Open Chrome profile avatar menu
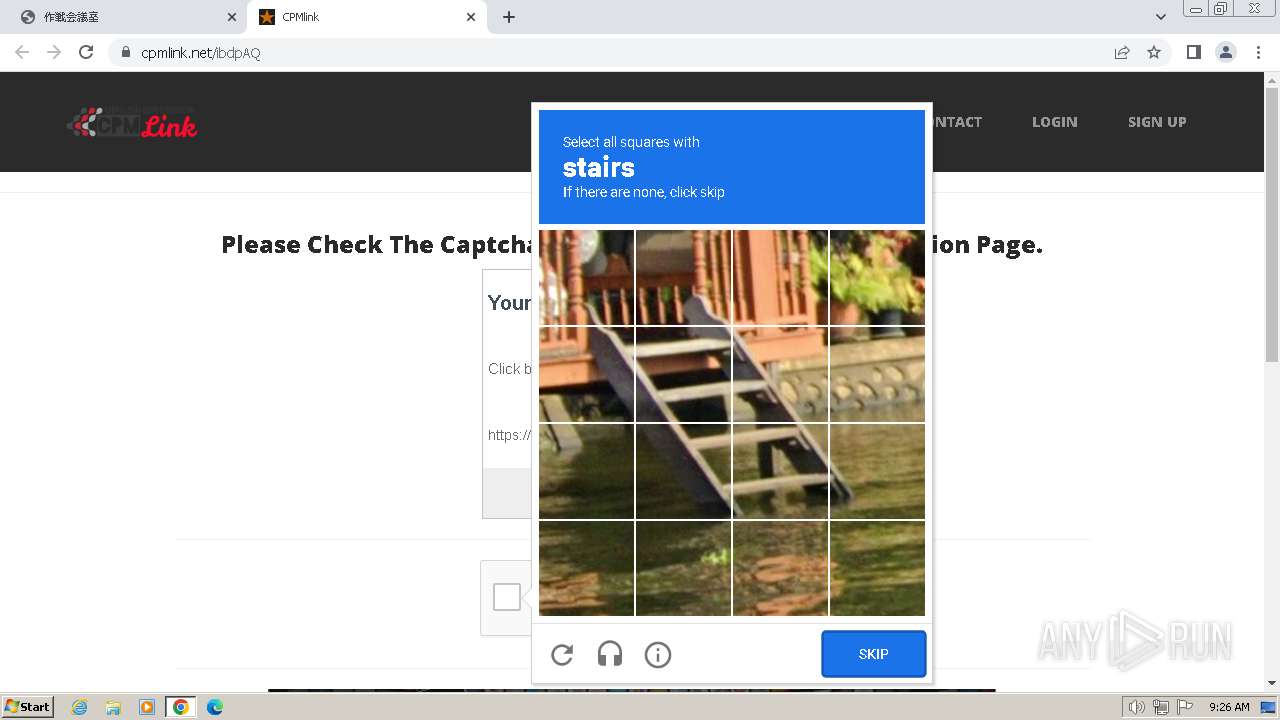Screen dimensions: 1280x720 (x=1226, y=52)
